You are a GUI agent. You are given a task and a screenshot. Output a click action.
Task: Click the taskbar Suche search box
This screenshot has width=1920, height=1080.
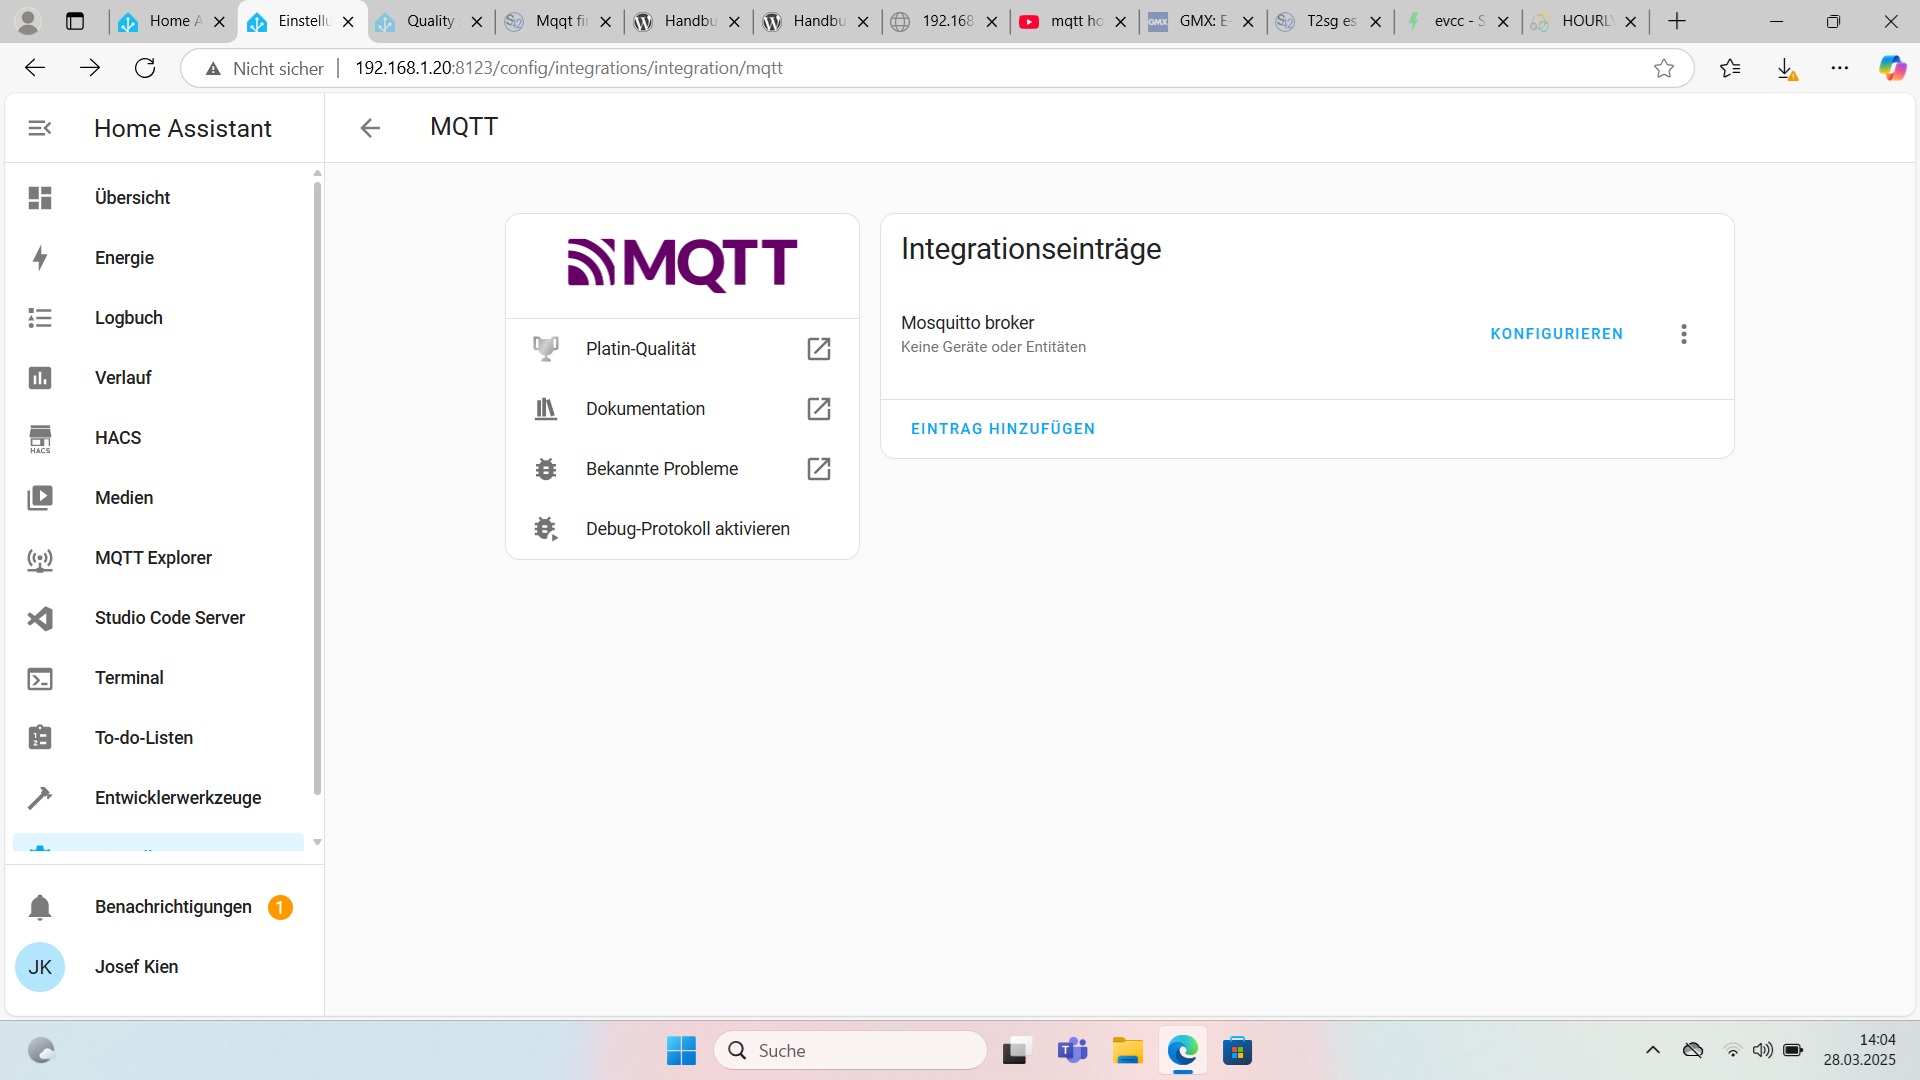tap(851, 1051)
